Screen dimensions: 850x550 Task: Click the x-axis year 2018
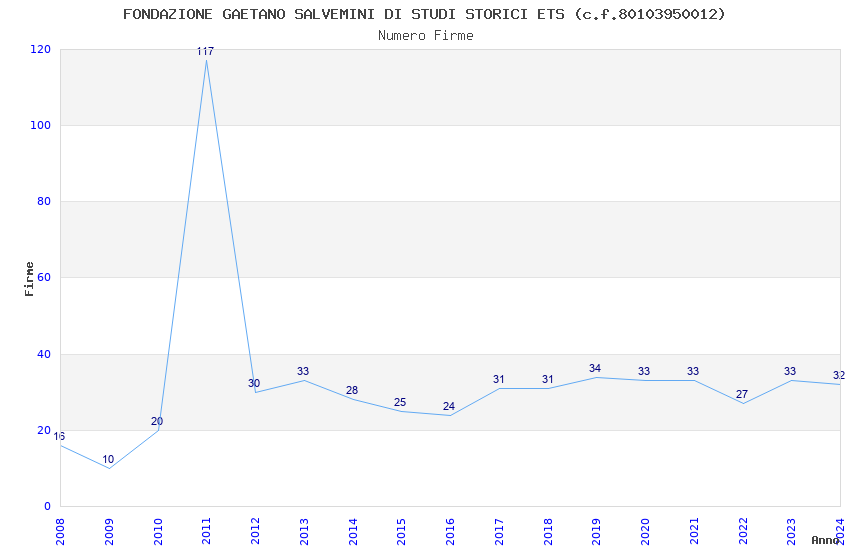click(x=548, y=531)
